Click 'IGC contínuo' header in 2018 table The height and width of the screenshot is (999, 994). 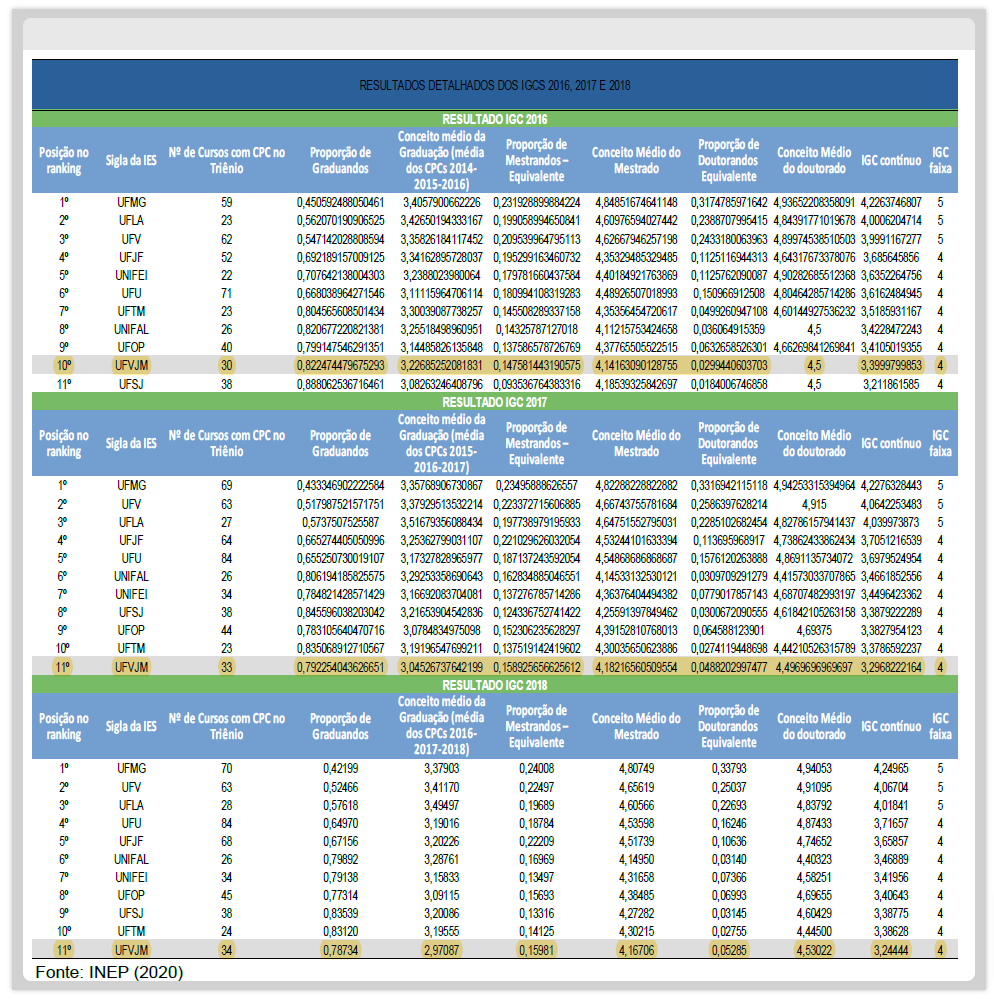tap(890, 727)
